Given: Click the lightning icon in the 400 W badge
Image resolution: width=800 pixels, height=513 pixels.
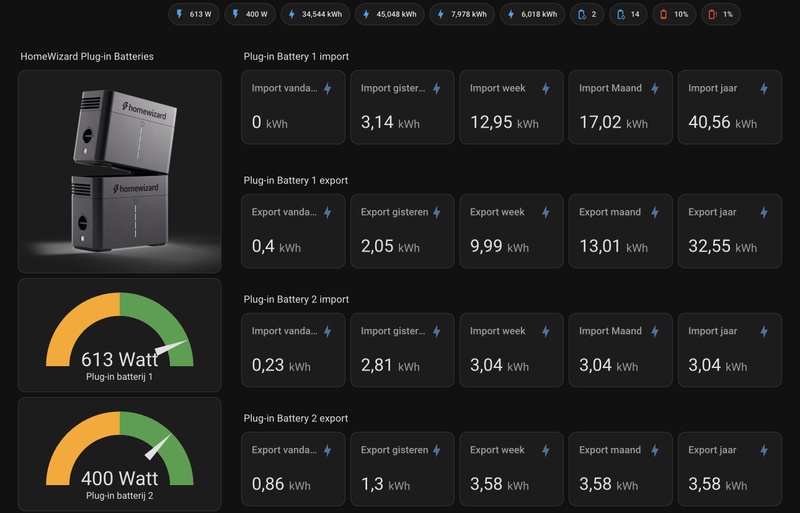Looking at the screenshot, I should click(235, 14).
